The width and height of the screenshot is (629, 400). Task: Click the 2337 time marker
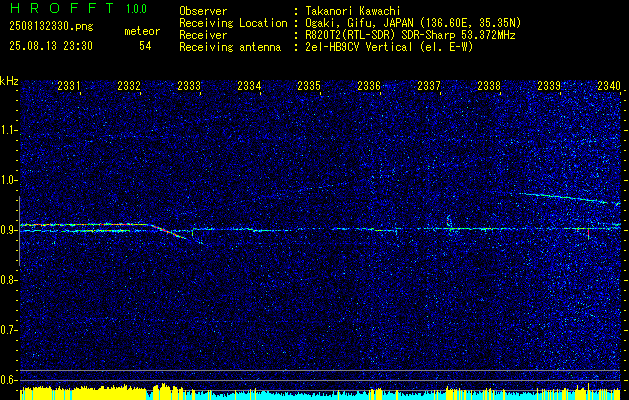coord(429,86)
